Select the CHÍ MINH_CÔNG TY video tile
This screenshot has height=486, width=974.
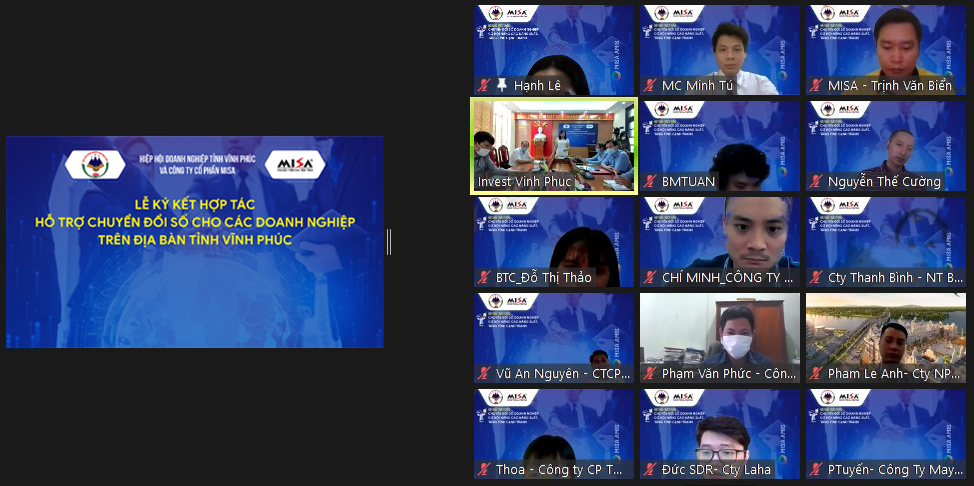(720, 242)
